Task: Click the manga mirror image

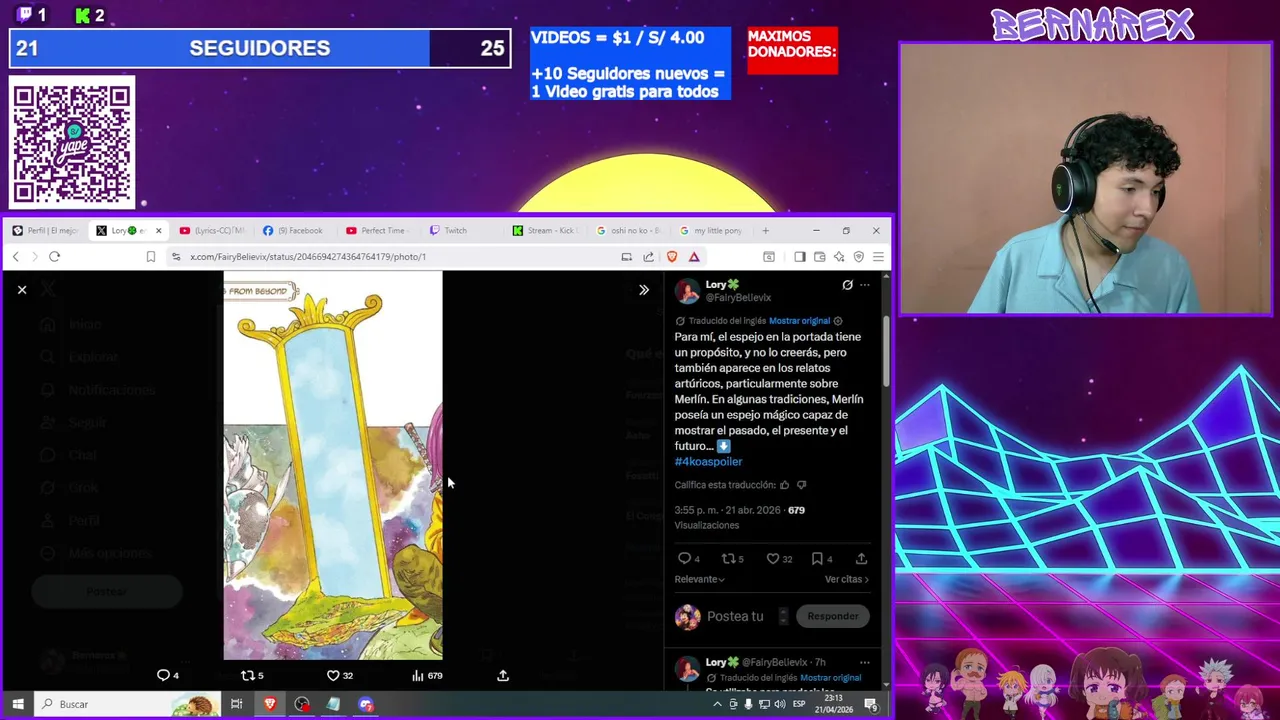Action: pos(333,465)
